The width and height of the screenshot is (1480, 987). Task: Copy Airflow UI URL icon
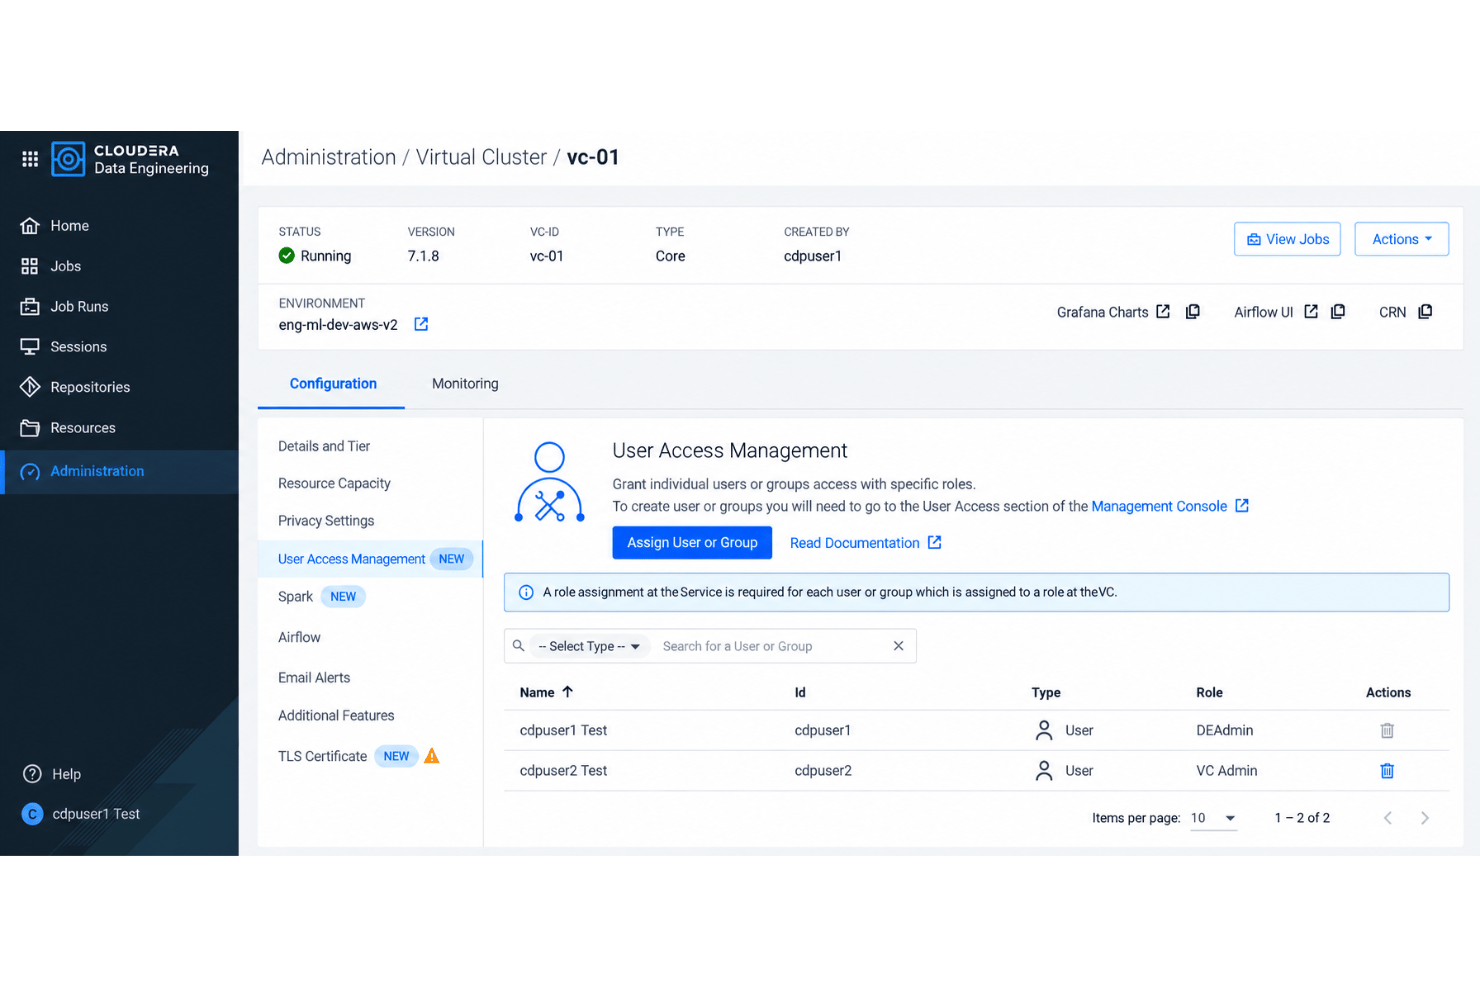tap(1338, 312)
